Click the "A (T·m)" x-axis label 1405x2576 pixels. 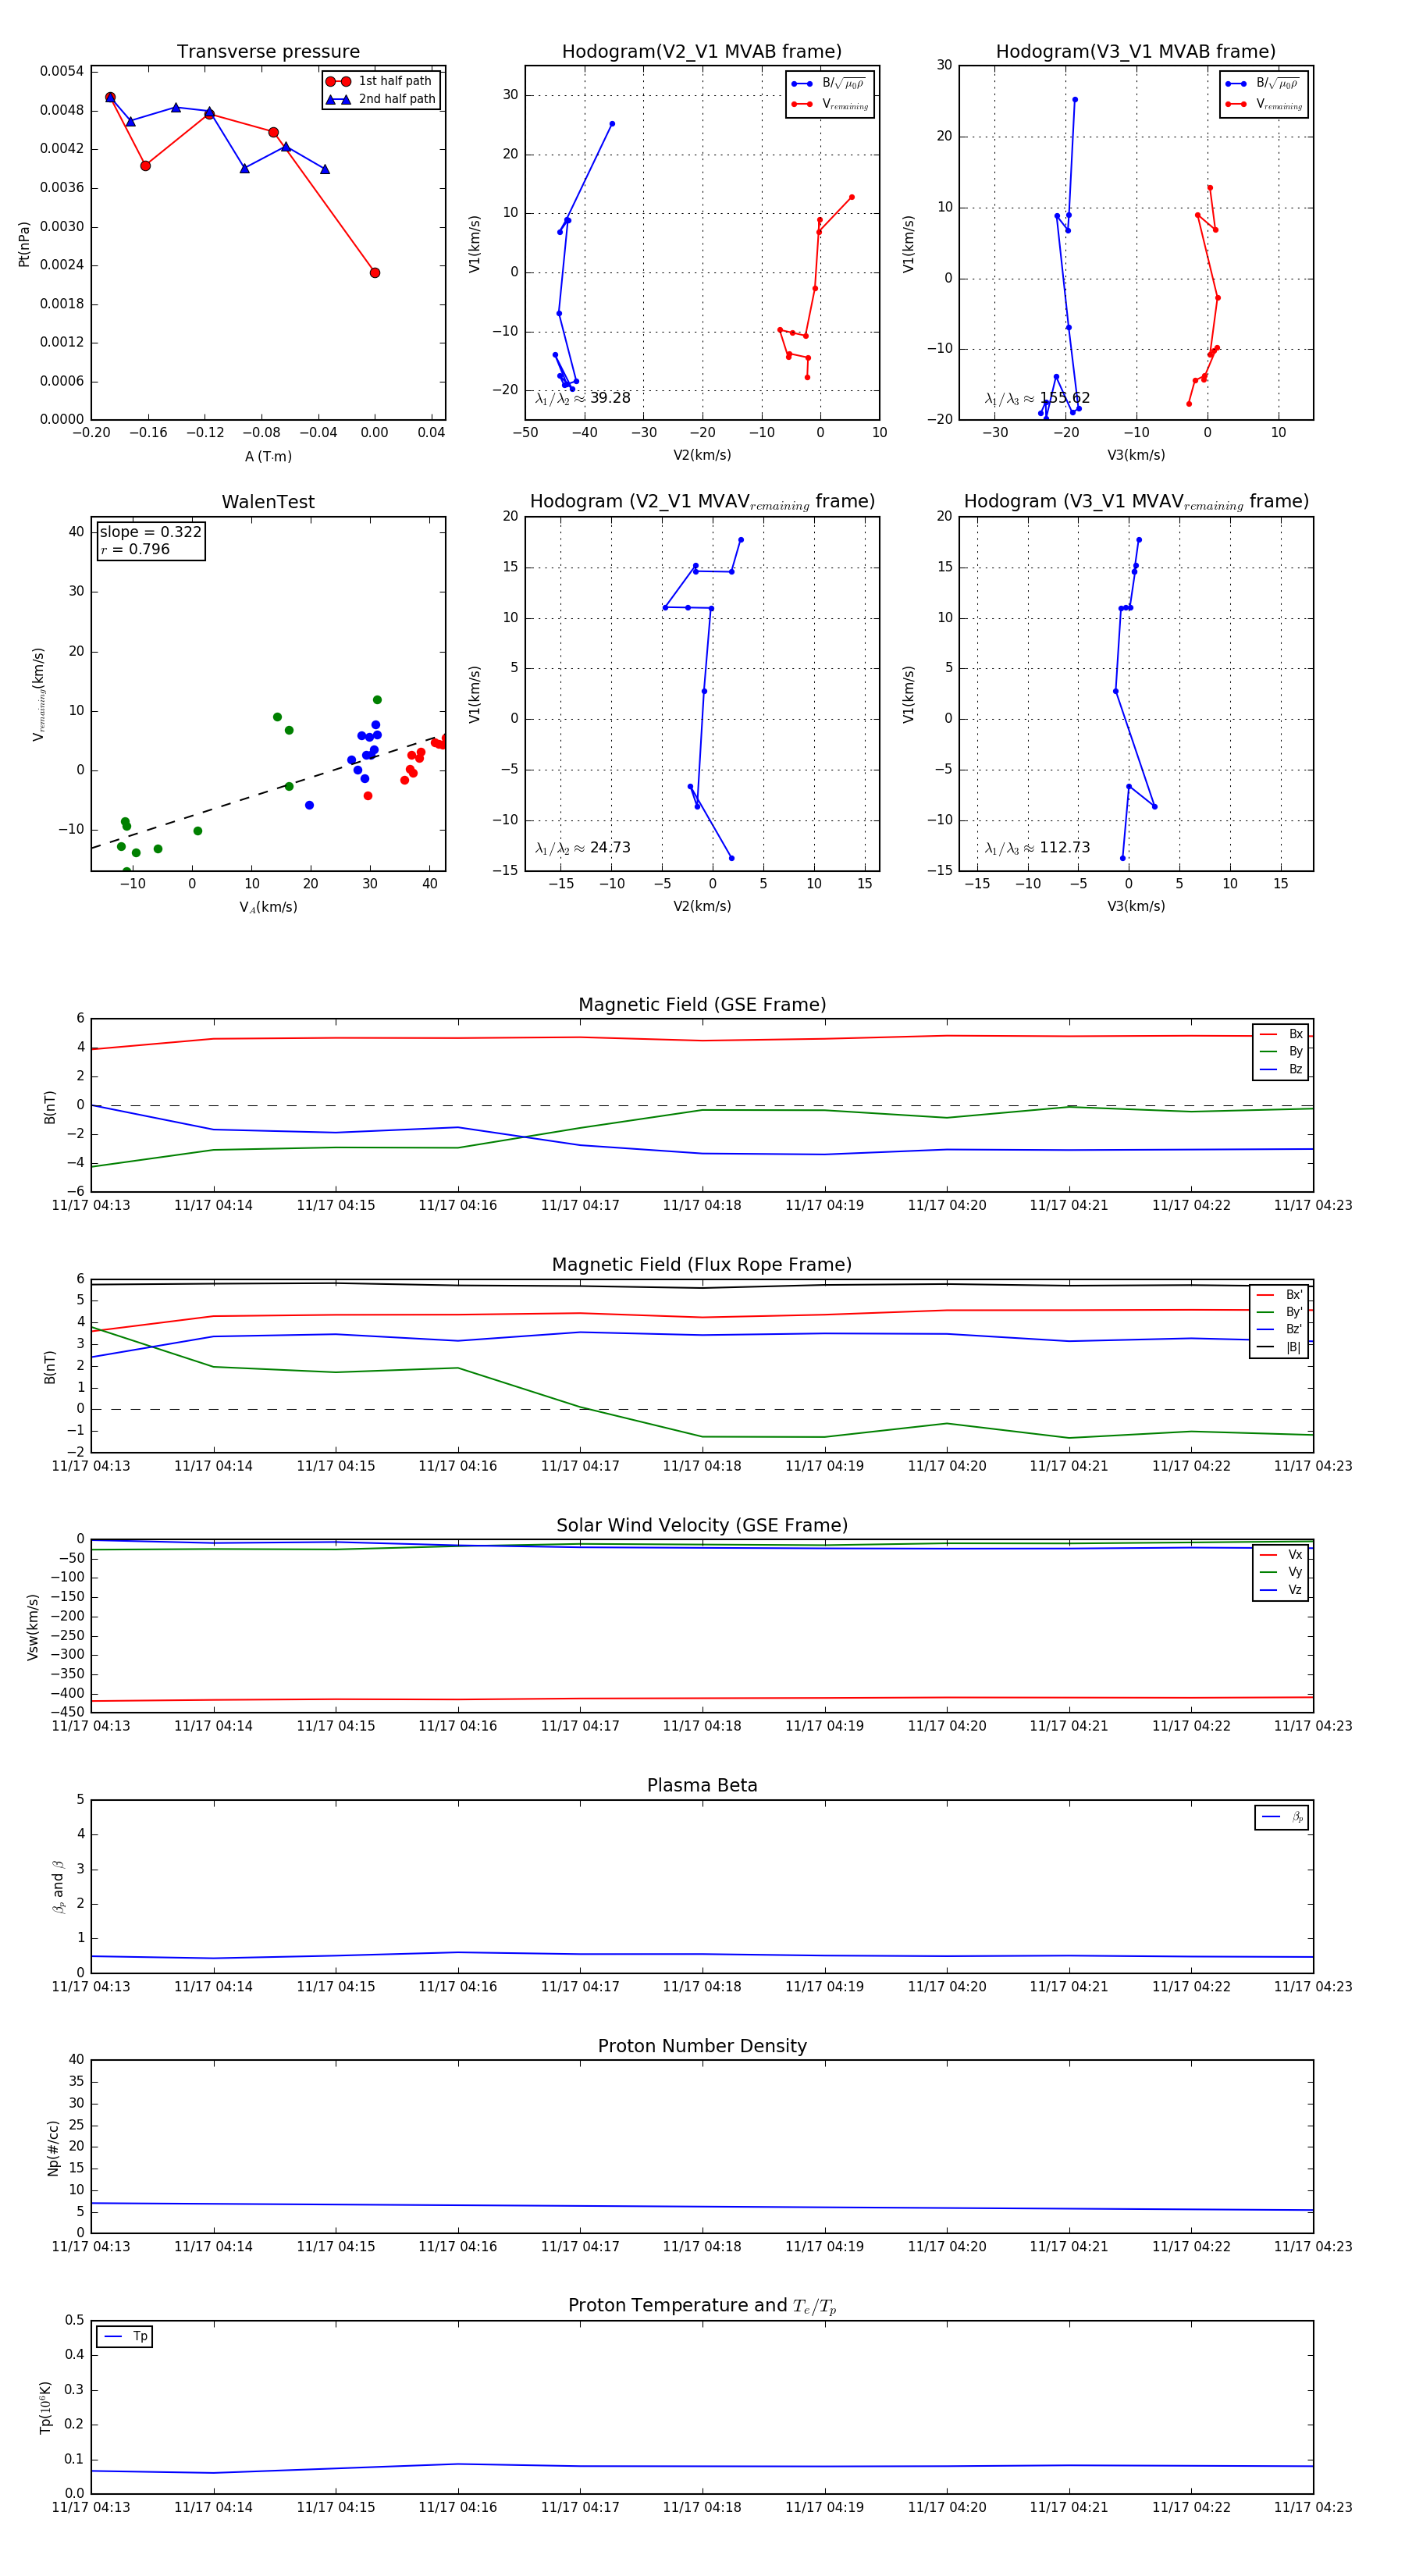coord(268,456)
